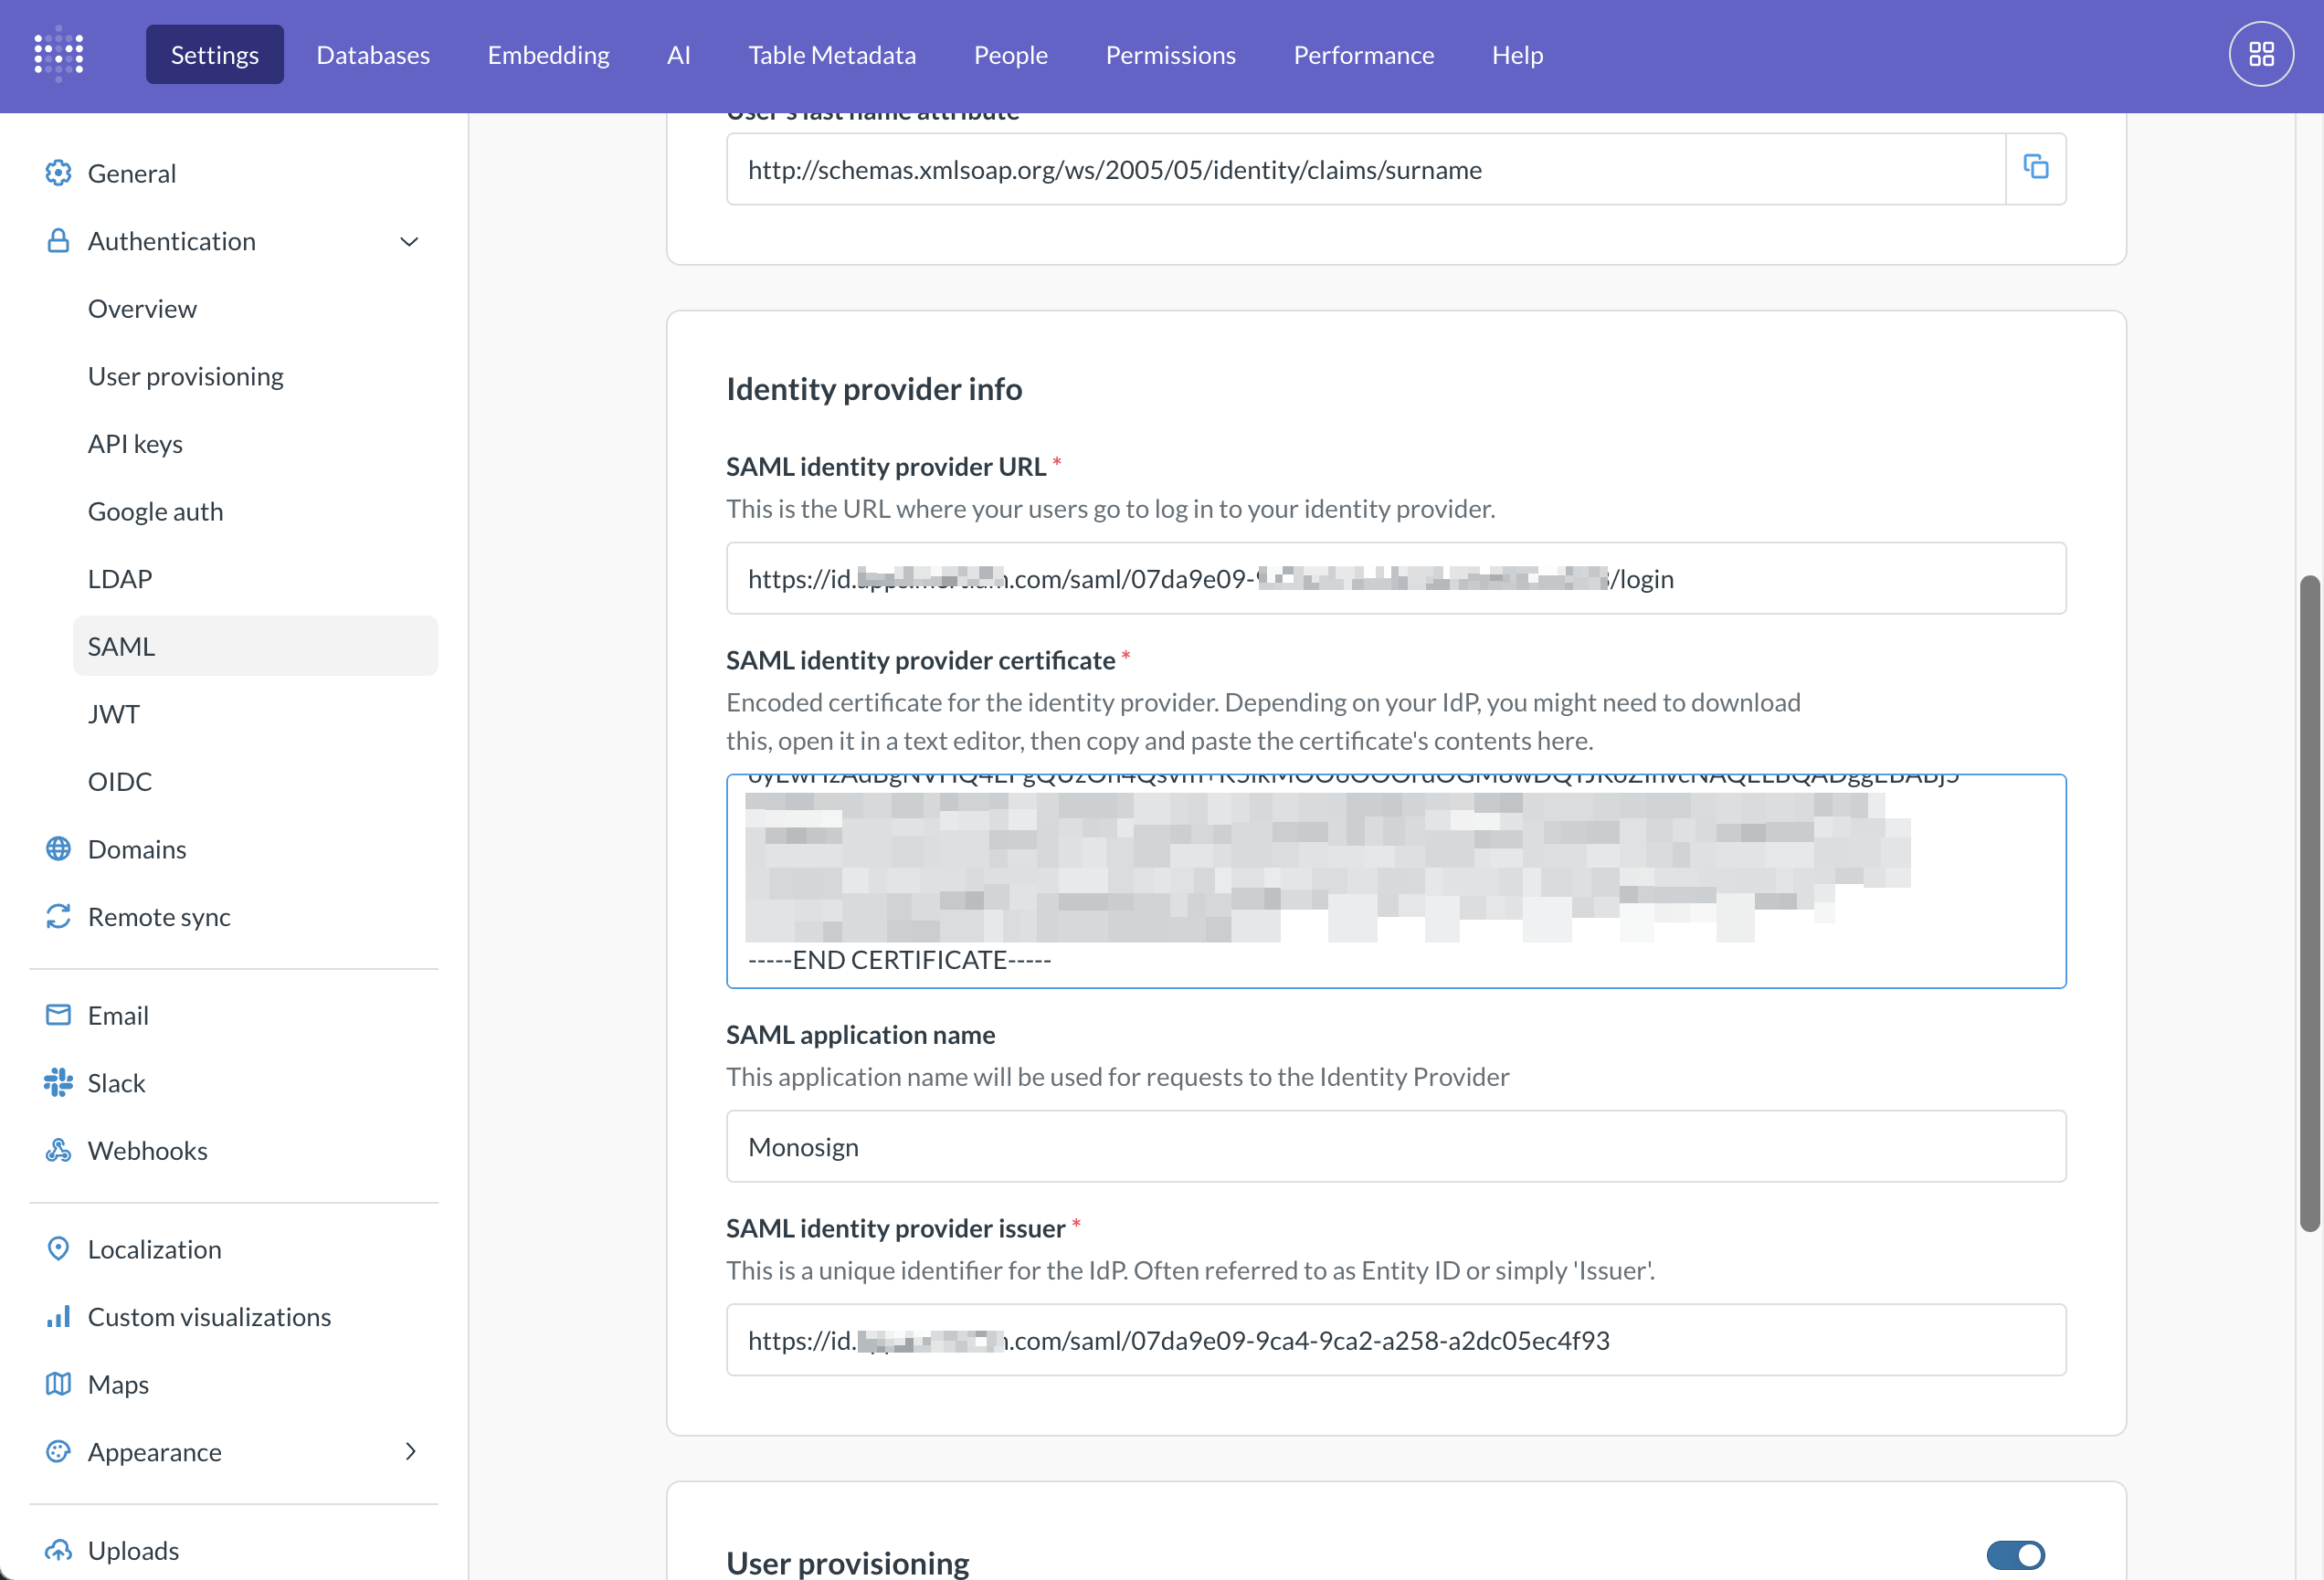Click the Custom visualizations bar chart icon
This screenshot has height=1580, width=2324.
[58, 1316]
